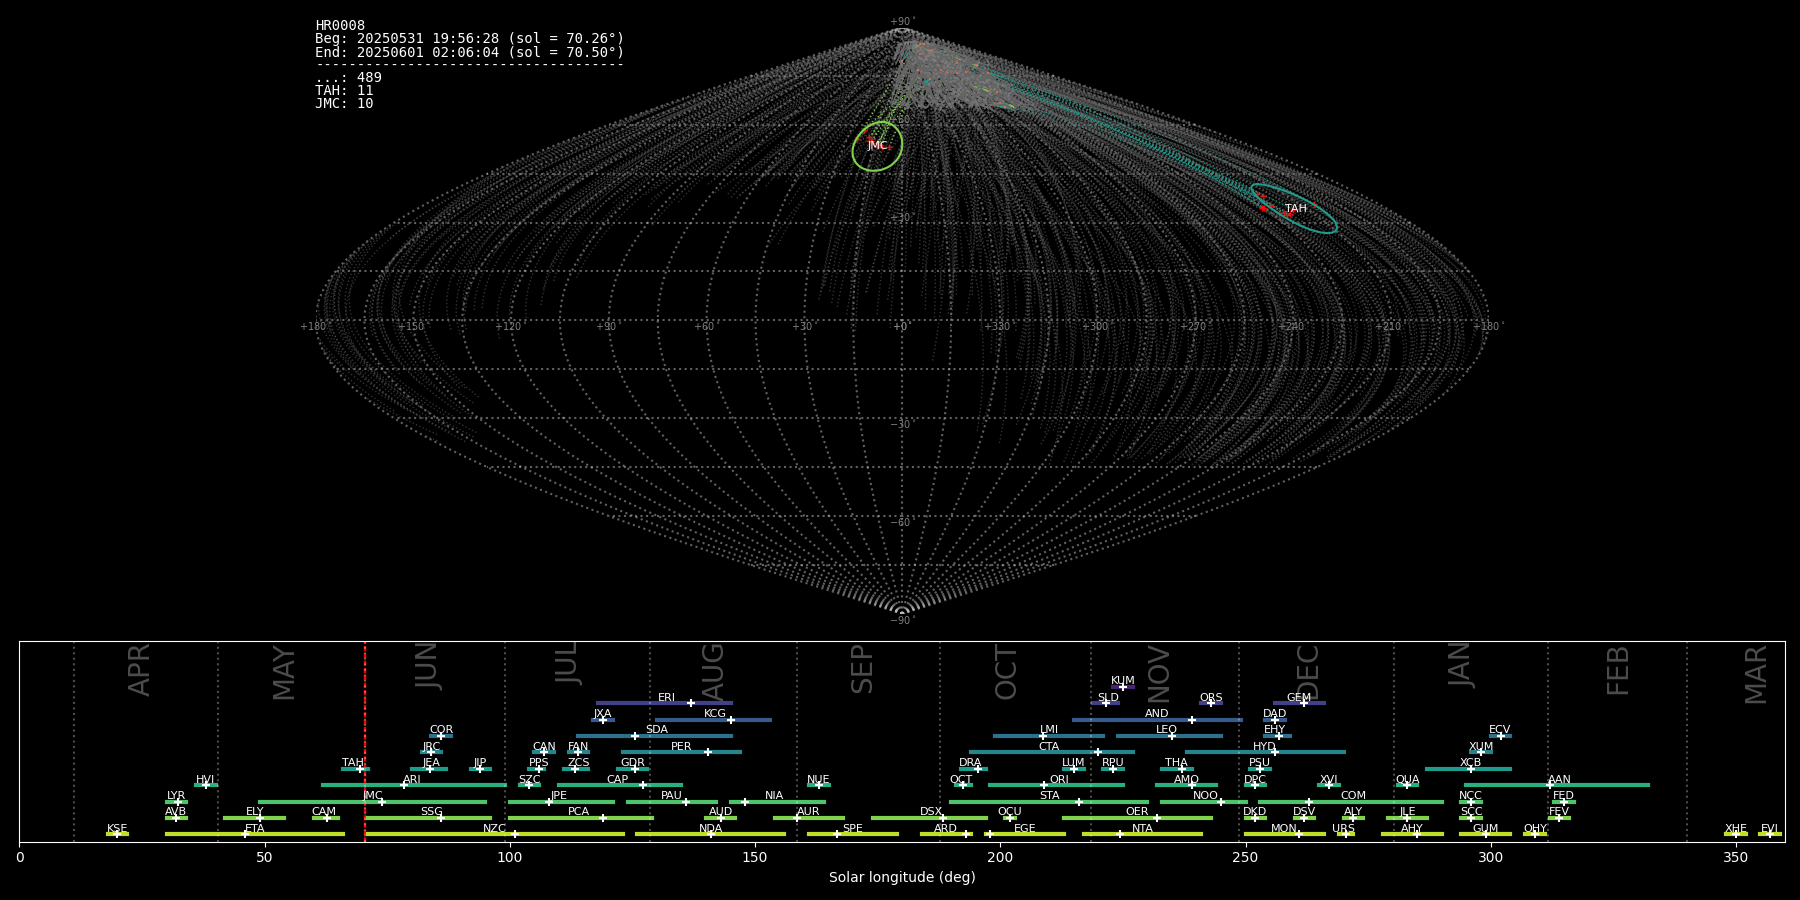The width and height of the screenshot is (1800, 900).
Task: Click the ORI shower bar in timeline
Action: point(1056,785)
